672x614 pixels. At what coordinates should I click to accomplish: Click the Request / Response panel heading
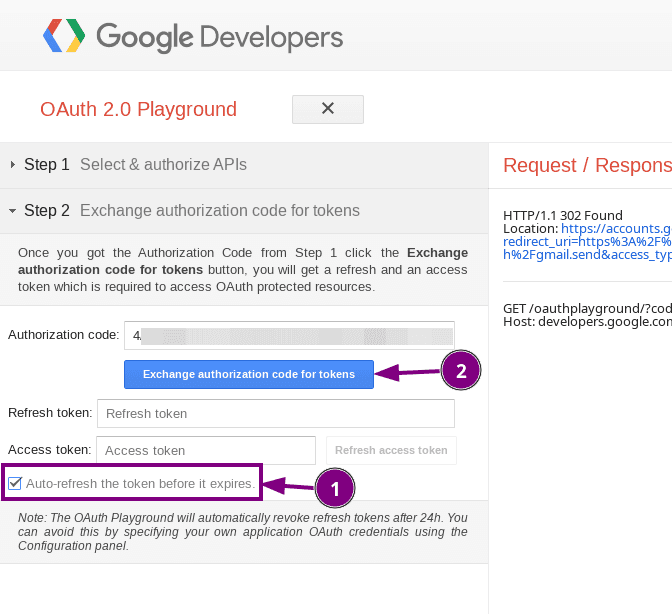click(x=586, y=165)
